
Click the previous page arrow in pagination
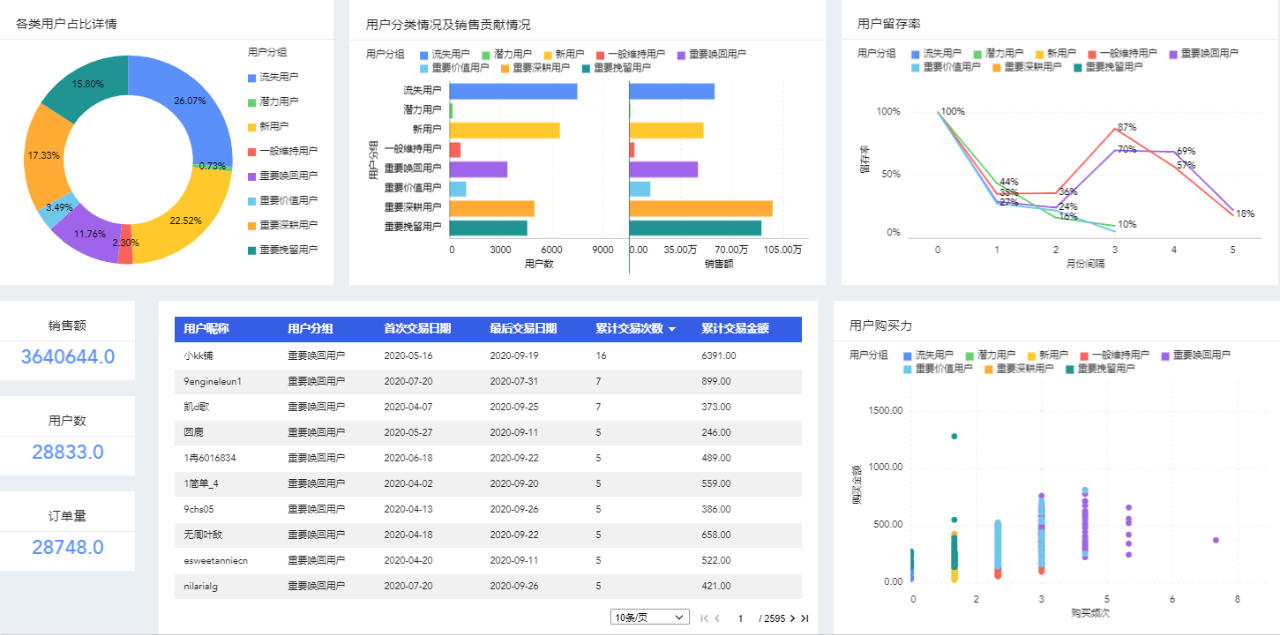coord(717,618)
